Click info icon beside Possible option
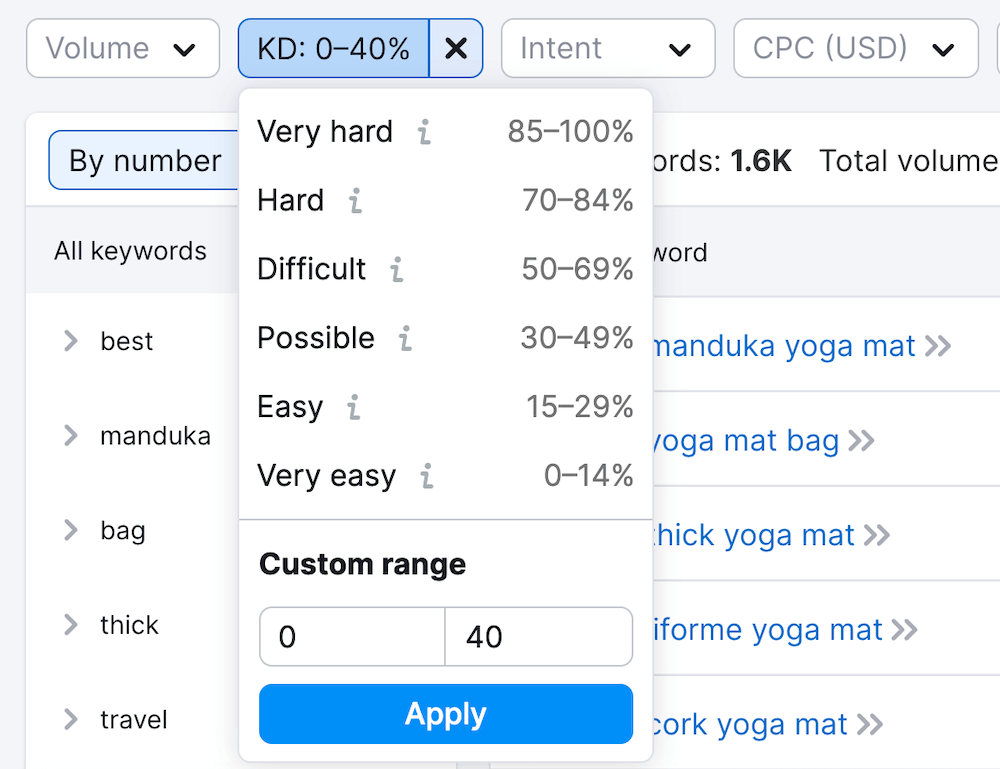The width and height of the screenshot is (1000, 769). pyautogui.click(x=405, y=339)
